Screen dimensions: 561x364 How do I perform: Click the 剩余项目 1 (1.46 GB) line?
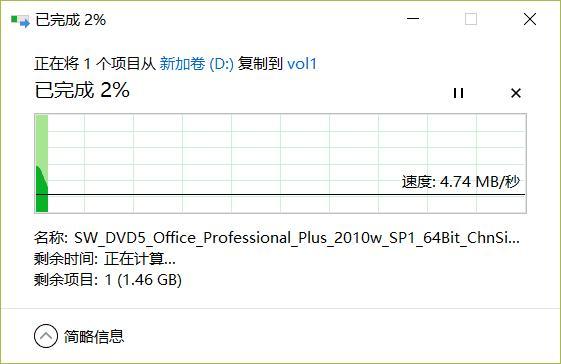108,280
